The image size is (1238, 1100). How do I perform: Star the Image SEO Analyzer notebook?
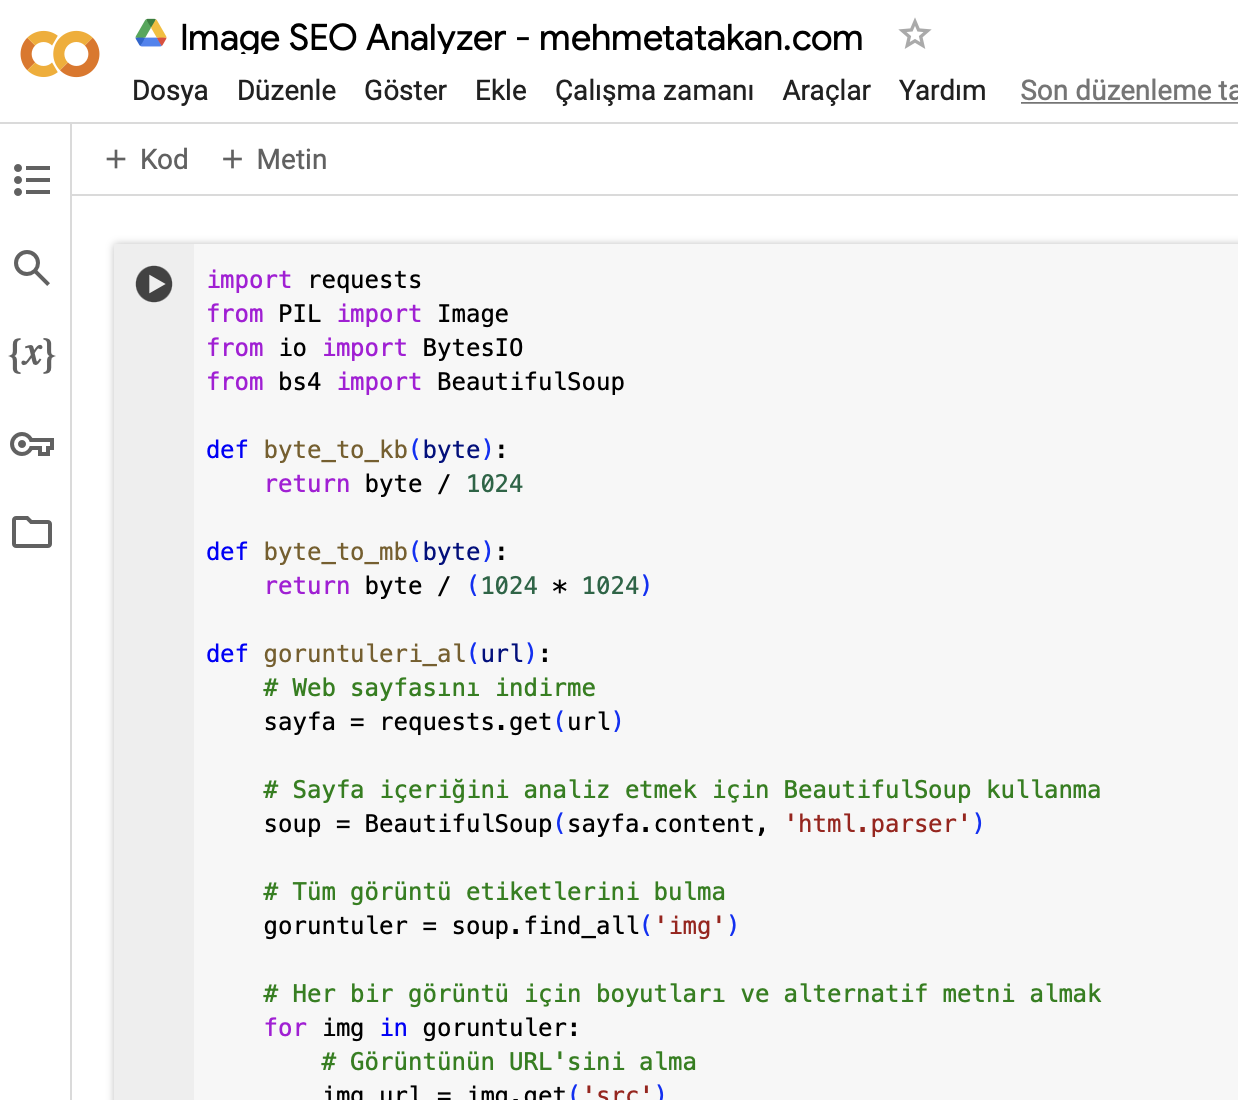coord(914,33)
